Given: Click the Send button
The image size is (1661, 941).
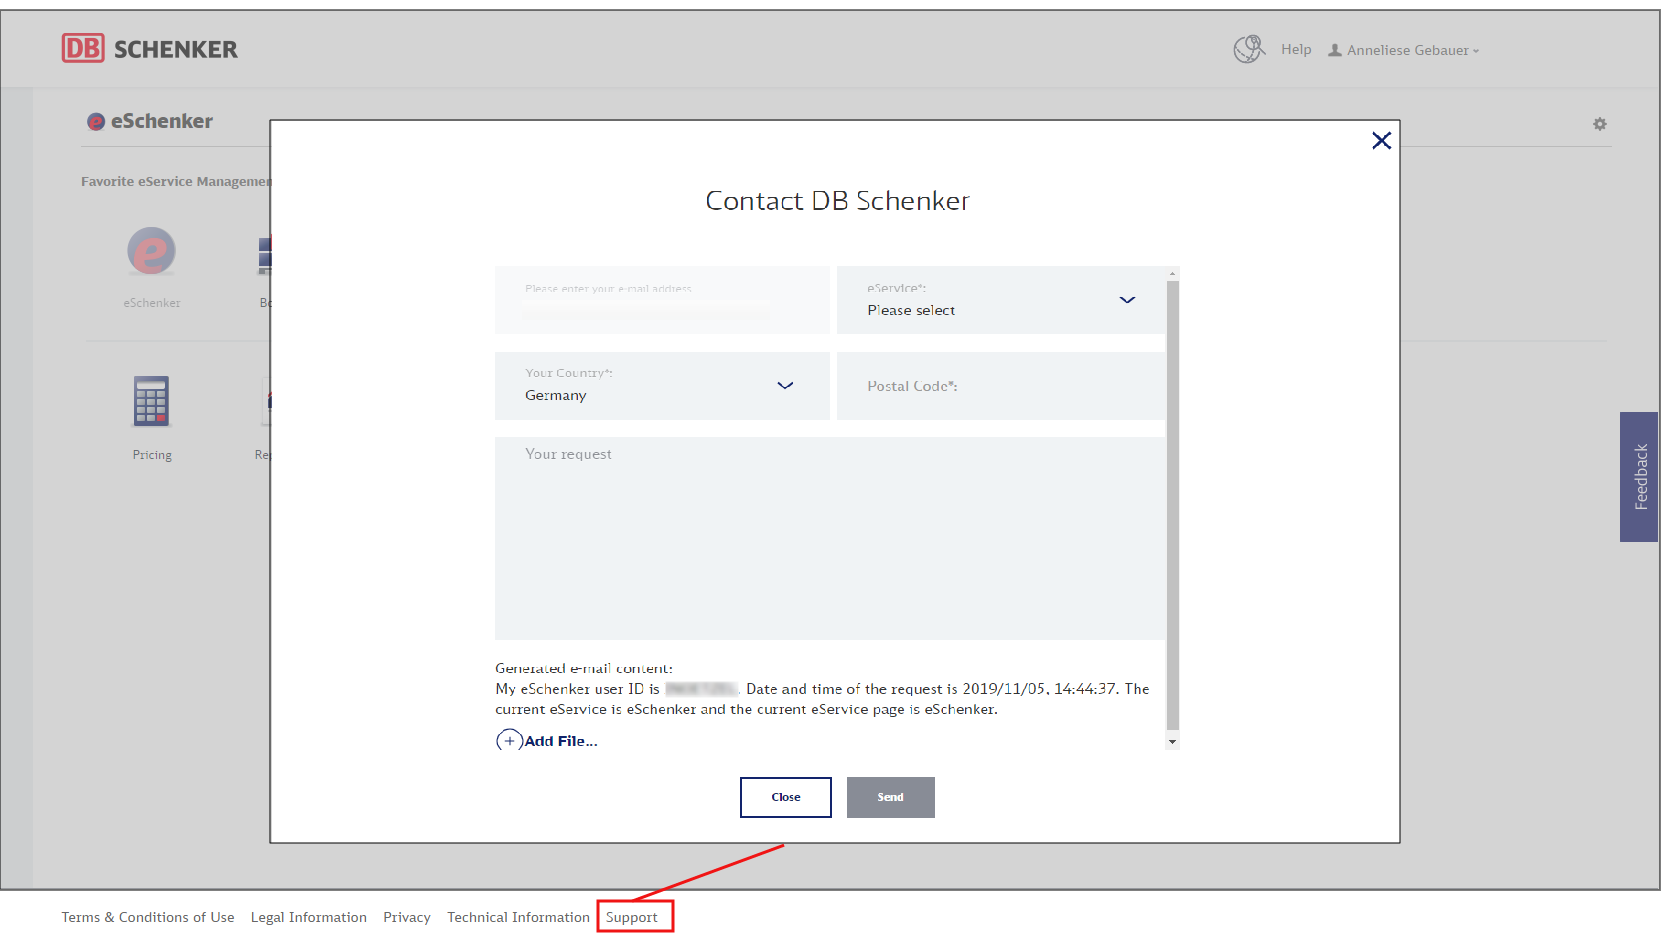Looking at the screenshot, I should (x=891, y=797).
